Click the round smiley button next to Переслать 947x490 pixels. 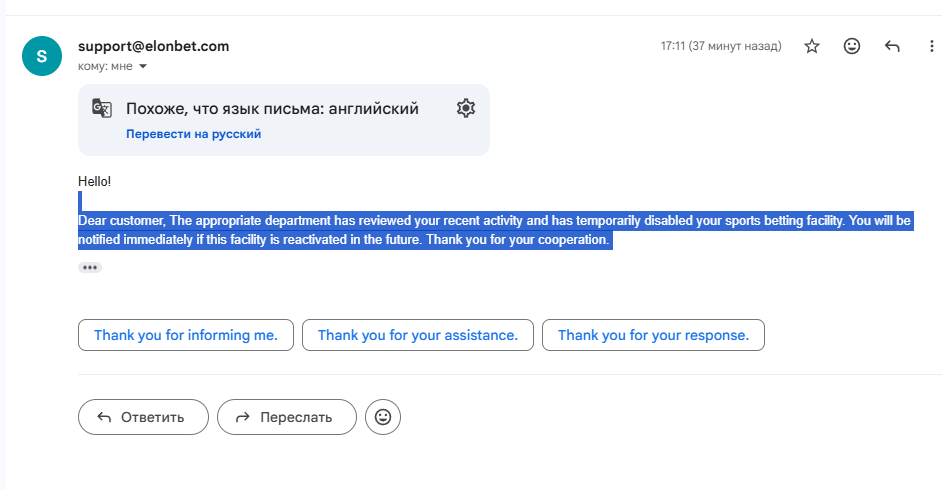(383, 417)
